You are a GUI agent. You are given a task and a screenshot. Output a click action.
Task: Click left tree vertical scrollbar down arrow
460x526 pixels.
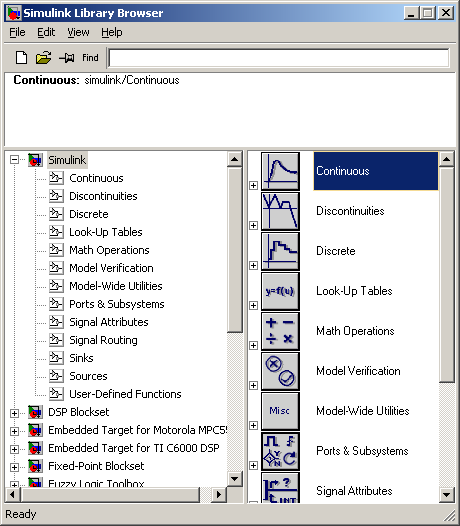coord(235,478)
